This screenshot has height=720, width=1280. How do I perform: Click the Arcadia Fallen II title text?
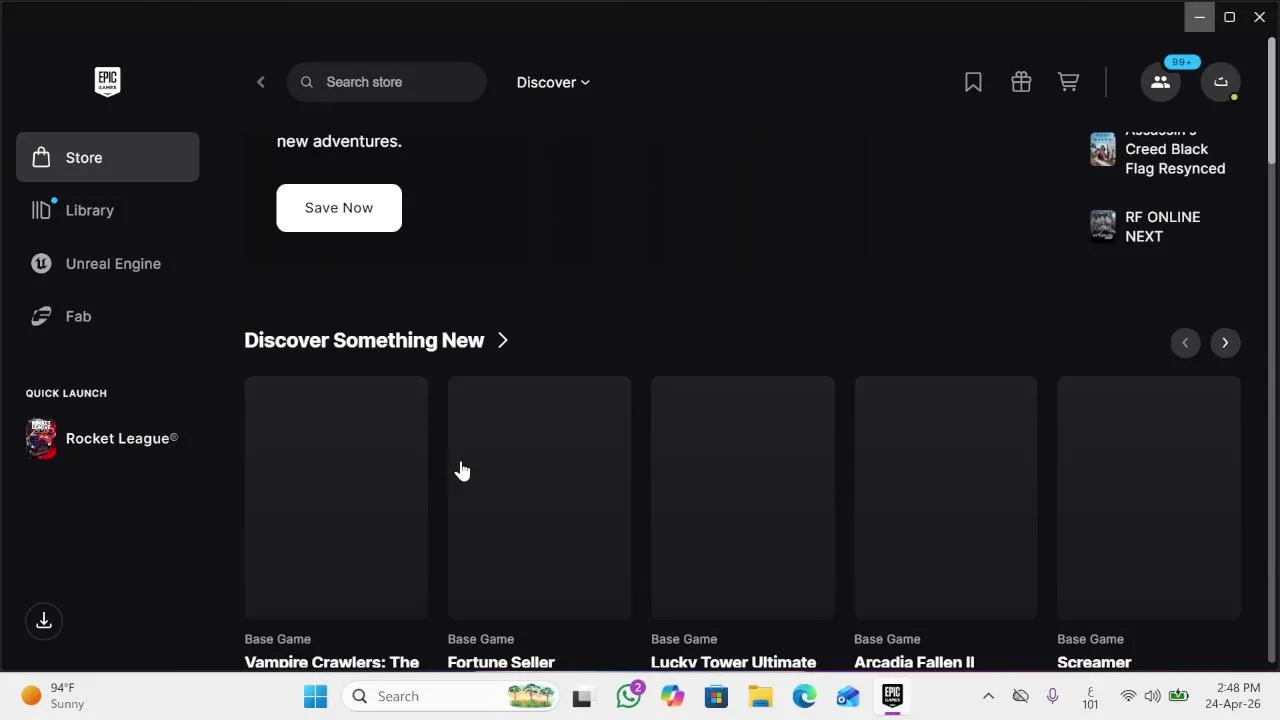(x=914, y=662)
